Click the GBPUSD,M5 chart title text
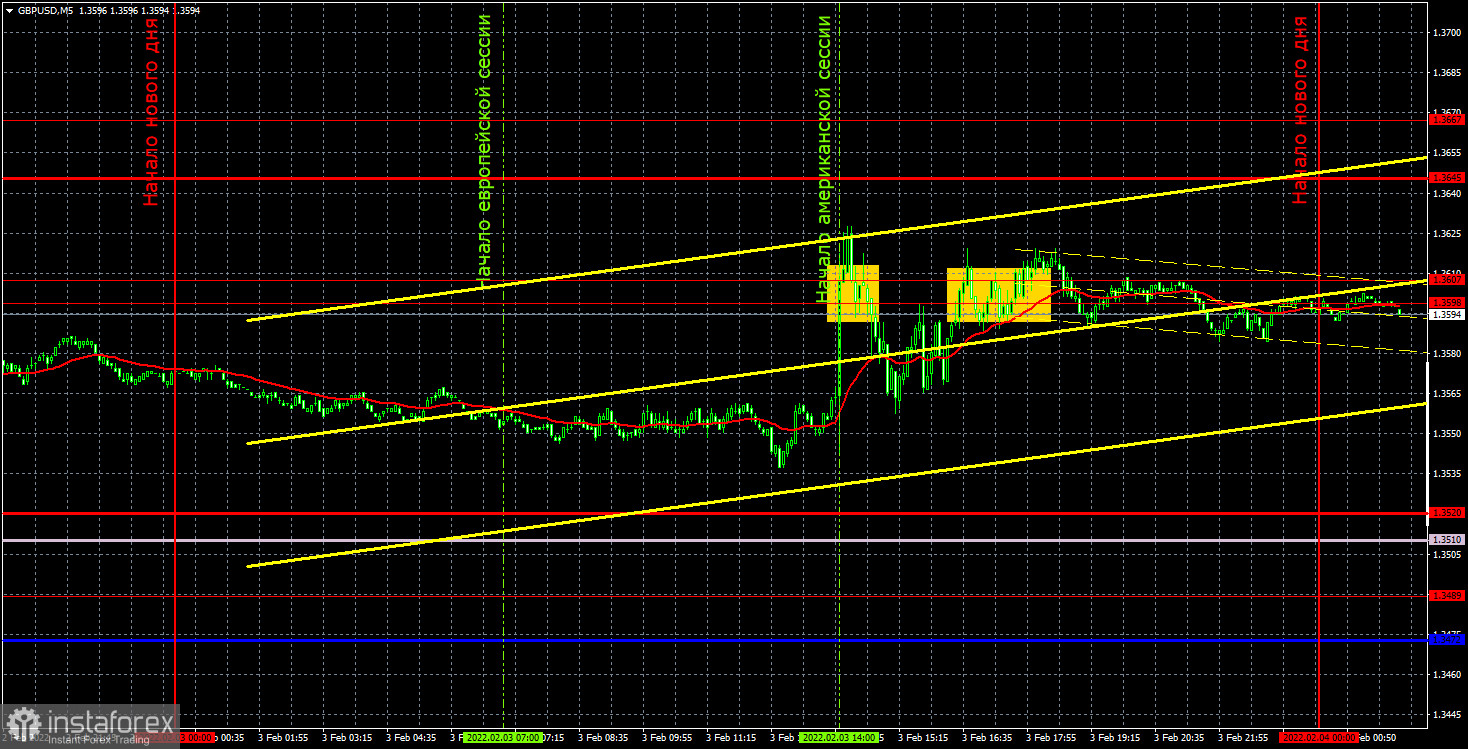This screenshot has width=1468, height=749. (46, 10)
